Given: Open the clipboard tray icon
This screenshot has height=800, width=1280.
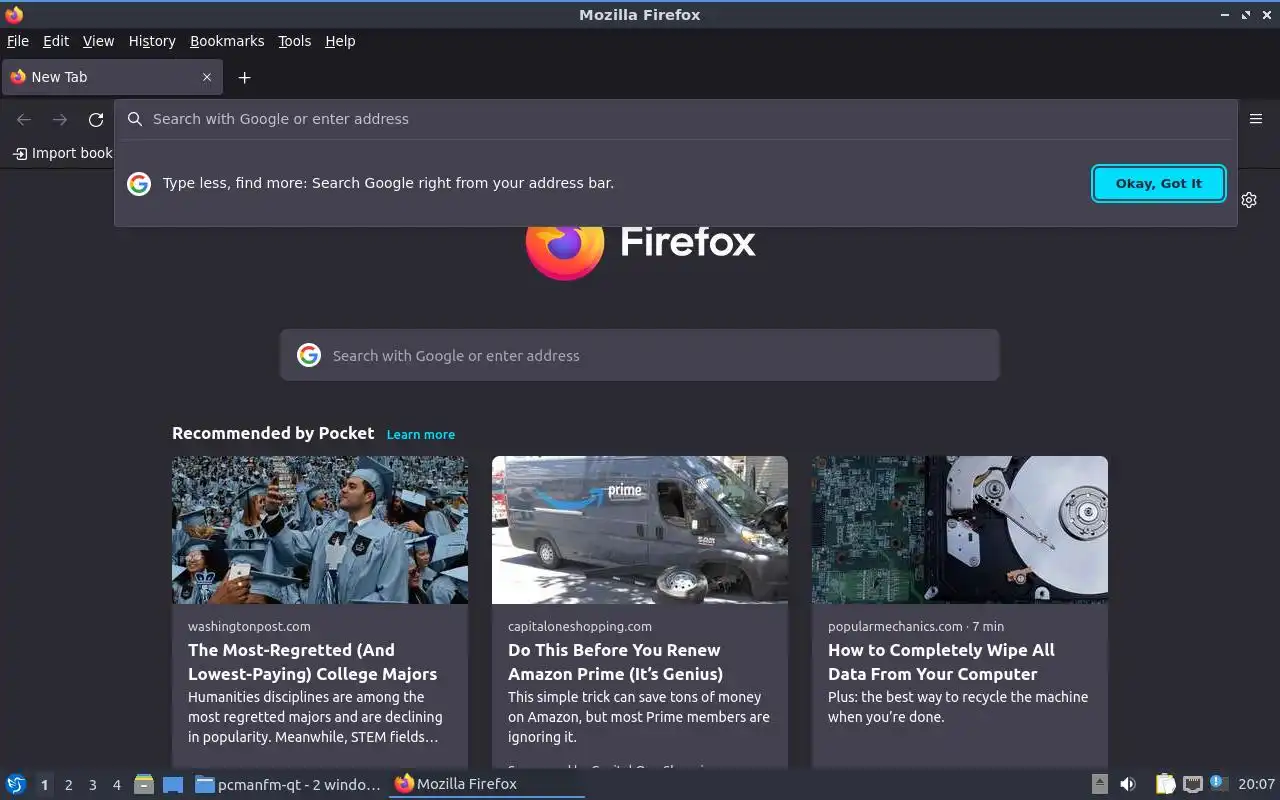Looking at the screenshot, I should click(x=1166, y=784).
